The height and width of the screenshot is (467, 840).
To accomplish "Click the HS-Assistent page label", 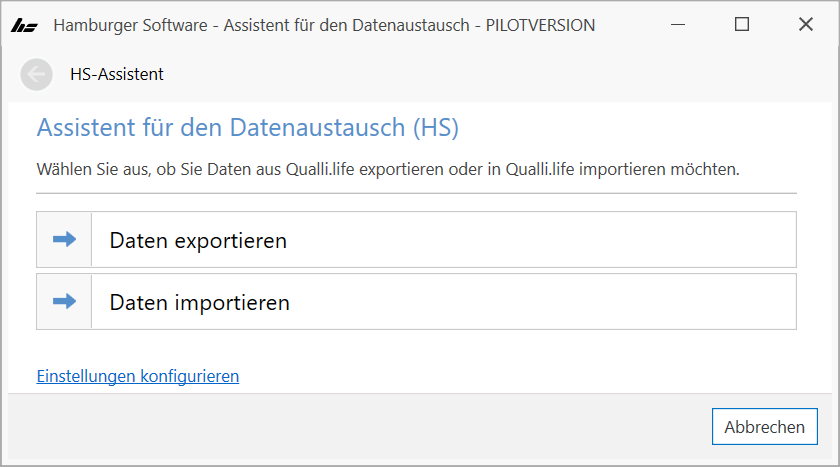I will coord(117,74).
